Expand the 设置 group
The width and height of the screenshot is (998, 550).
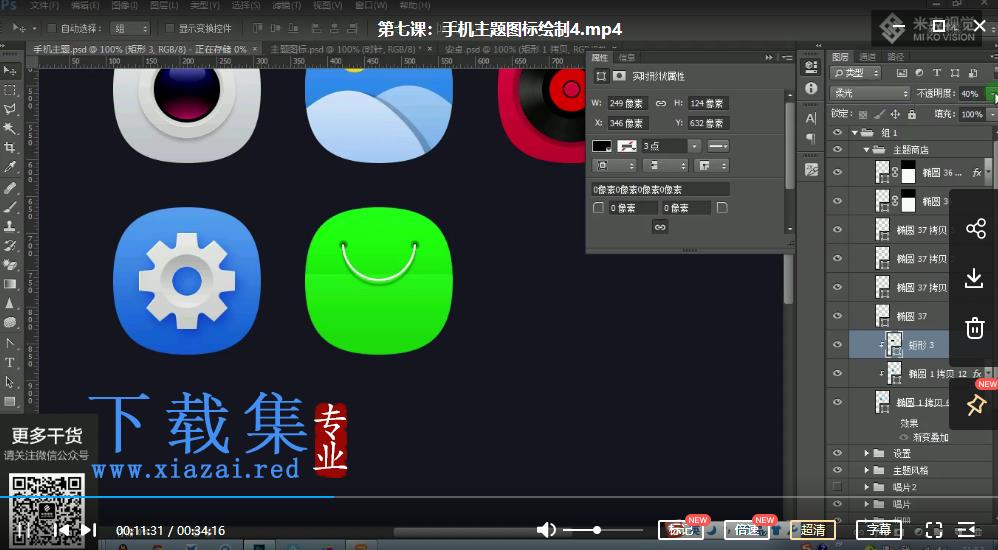click(x=867, y=453)
